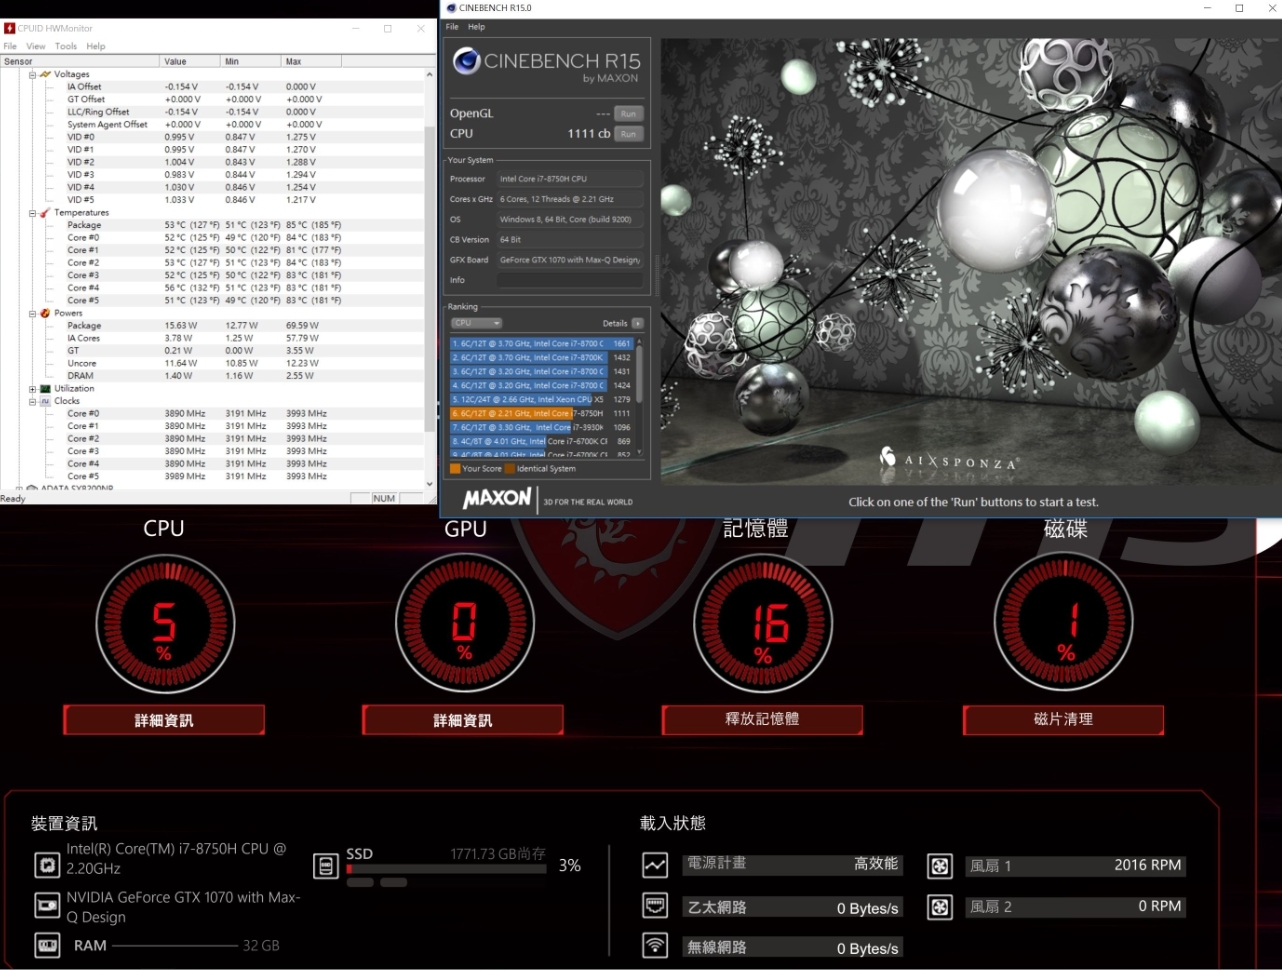The image size is (1282, 970).
Task: Open 詳細資訊 under the GPU gauge
Action: 463,720
